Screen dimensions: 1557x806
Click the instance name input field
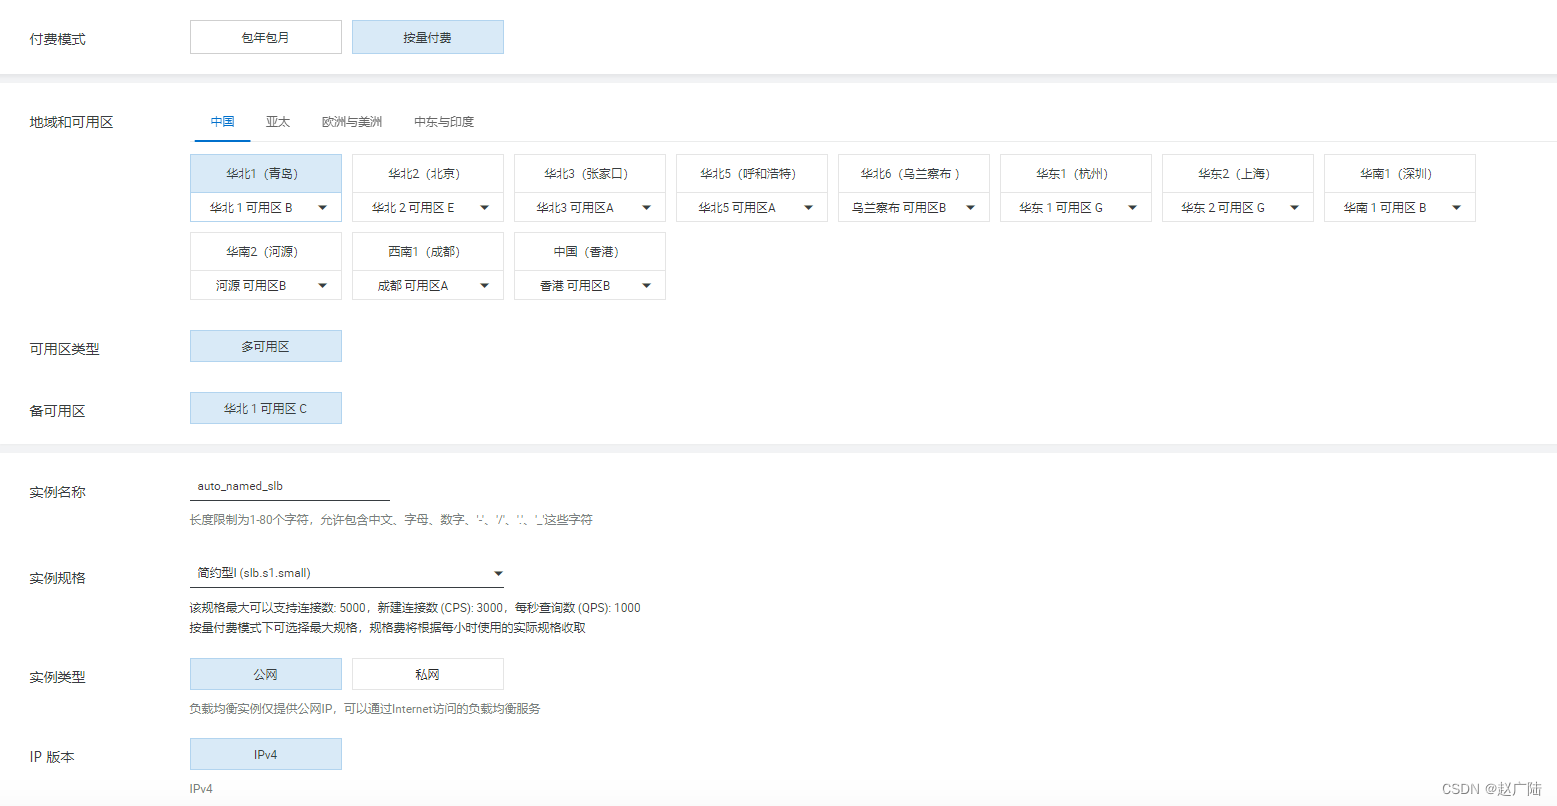click(289, 485)
